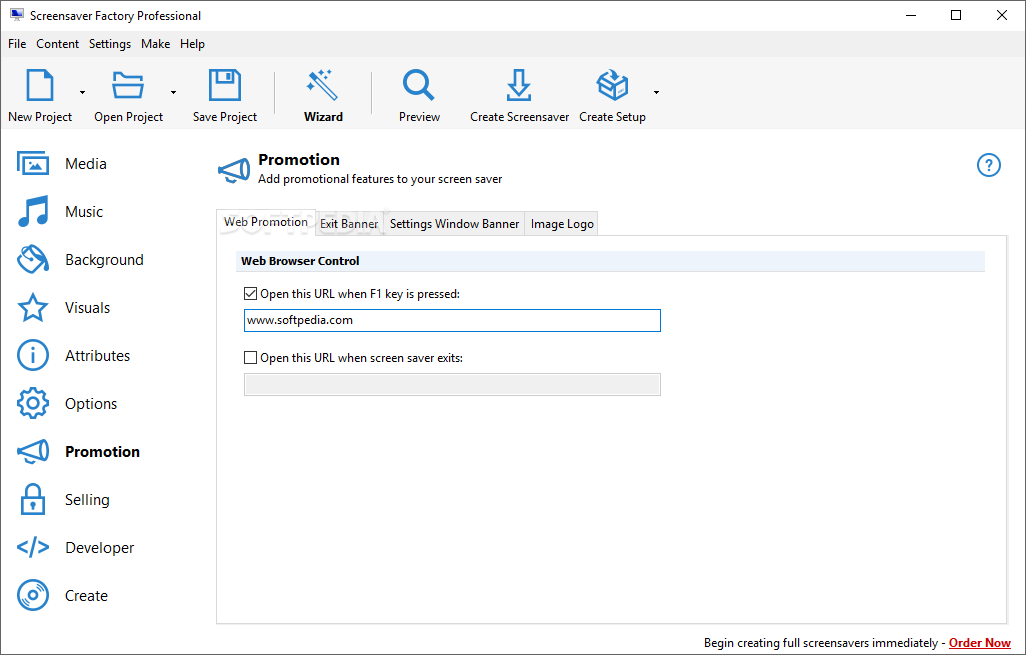Click the Create Screensaver download icon
Viewport: 1026px width, 655px height.
point(519,86)
